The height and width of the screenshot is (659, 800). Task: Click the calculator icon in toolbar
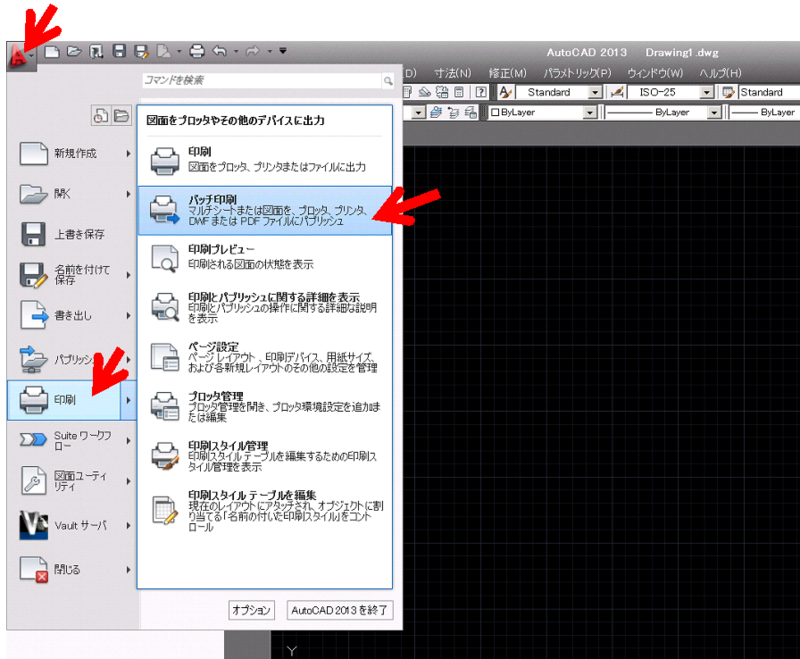(459, 92)
